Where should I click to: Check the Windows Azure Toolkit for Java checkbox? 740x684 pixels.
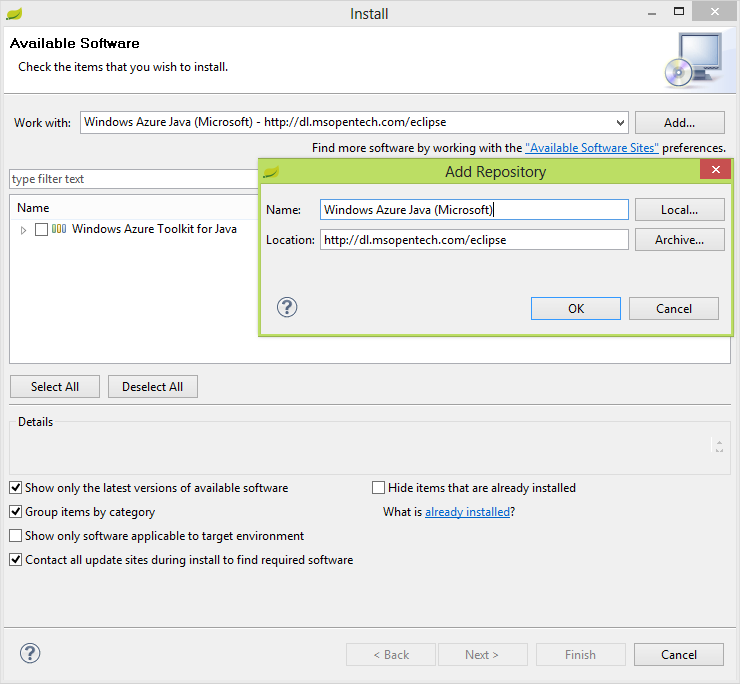42,229
